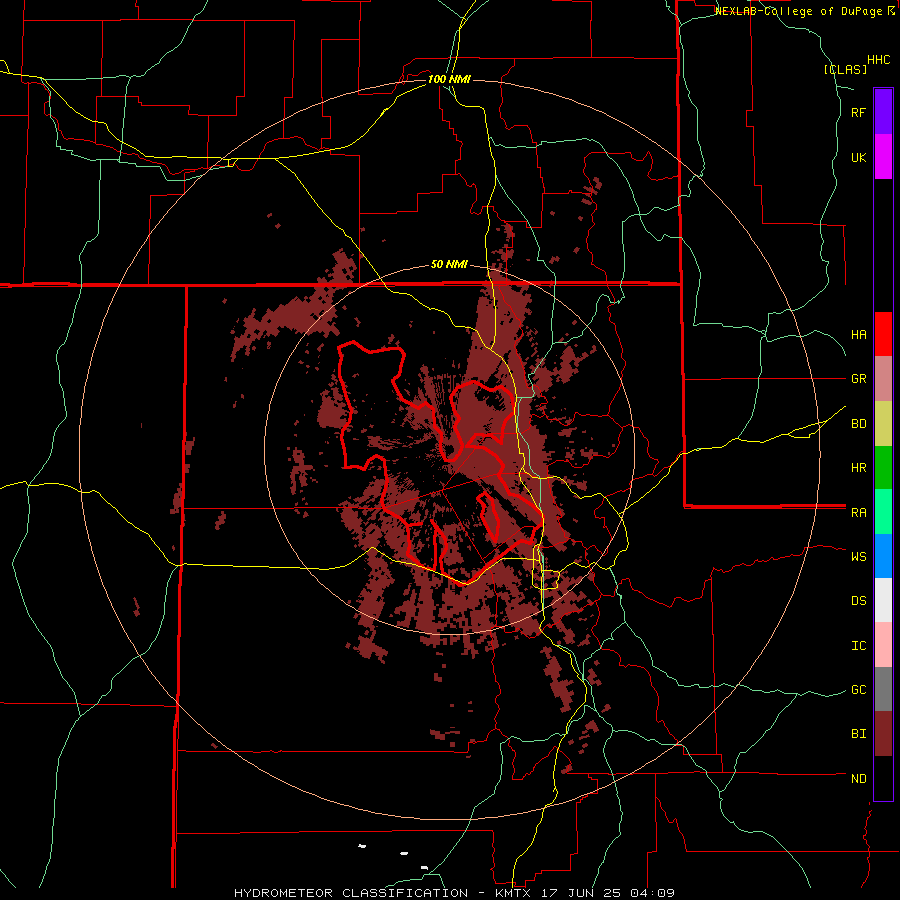Click the gray GC color swatch
Screen dimensions: 900x900
[883, 689]
